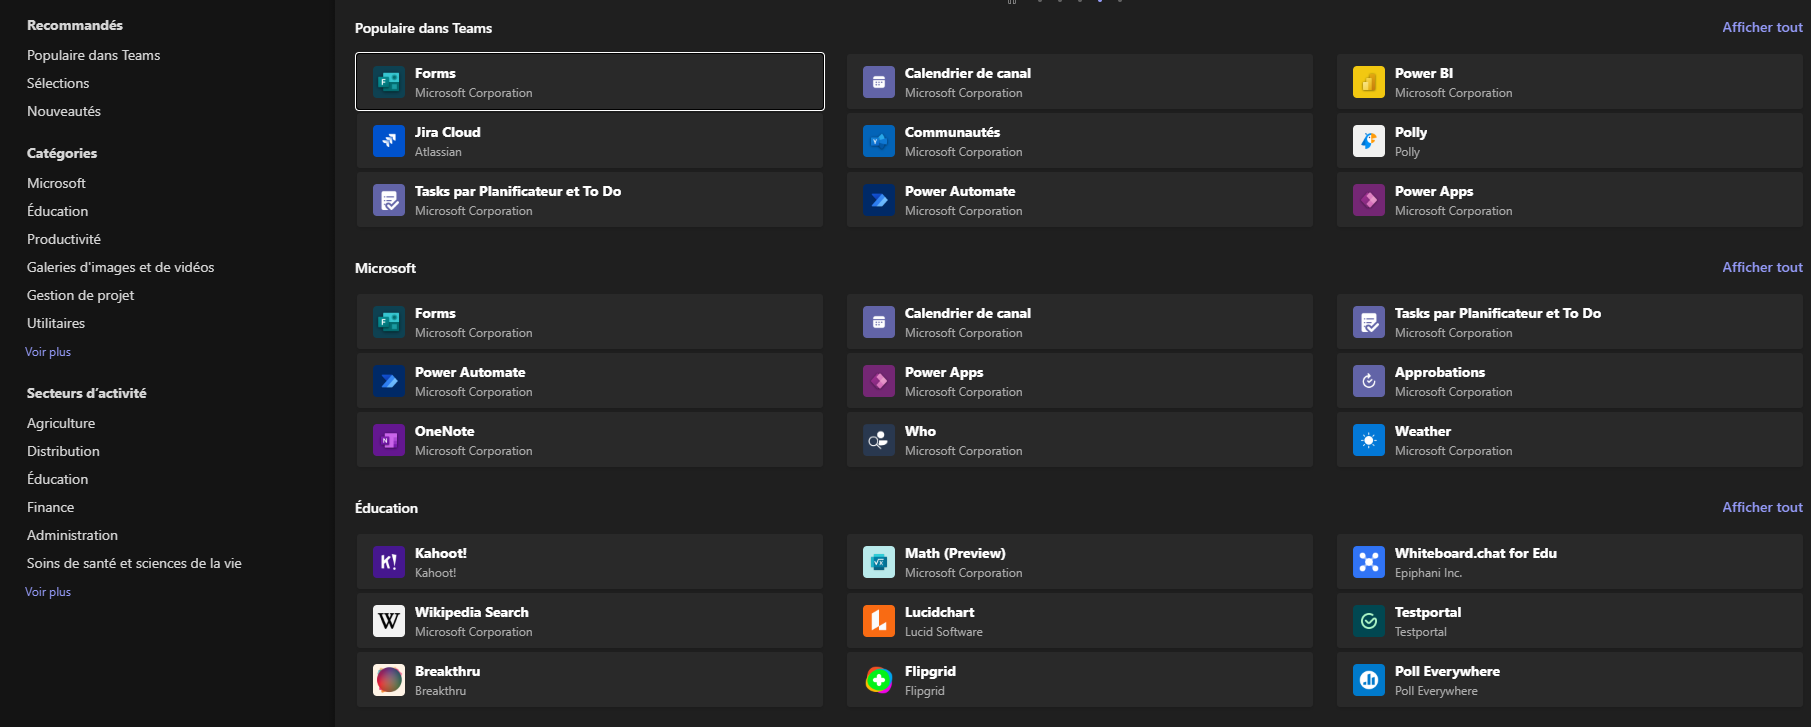Select Populaire dans Teams in sidebar
Image resolution: width=1811 pixels, height=727 pixels.
[x=93, y=55]
